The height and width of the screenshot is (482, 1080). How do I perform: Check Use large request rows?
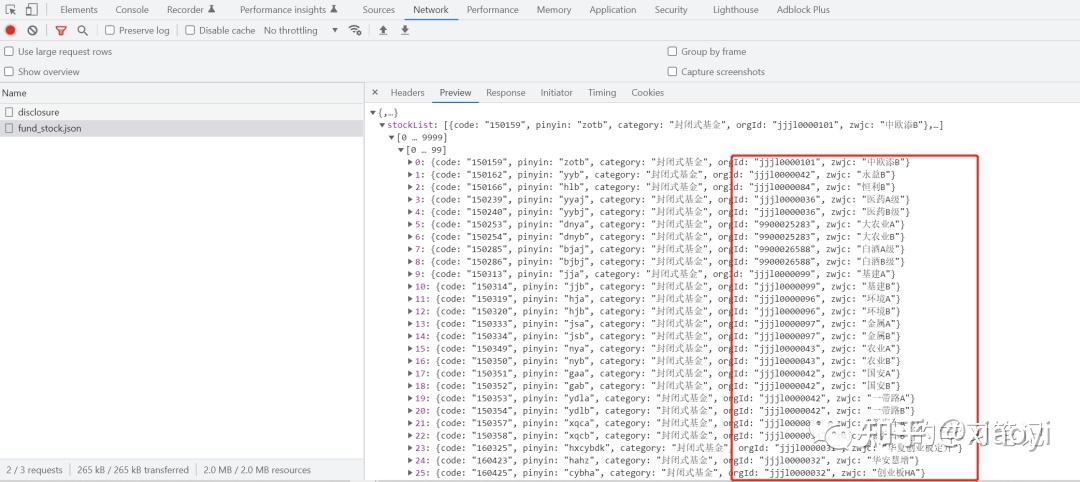tap(9, 52)
